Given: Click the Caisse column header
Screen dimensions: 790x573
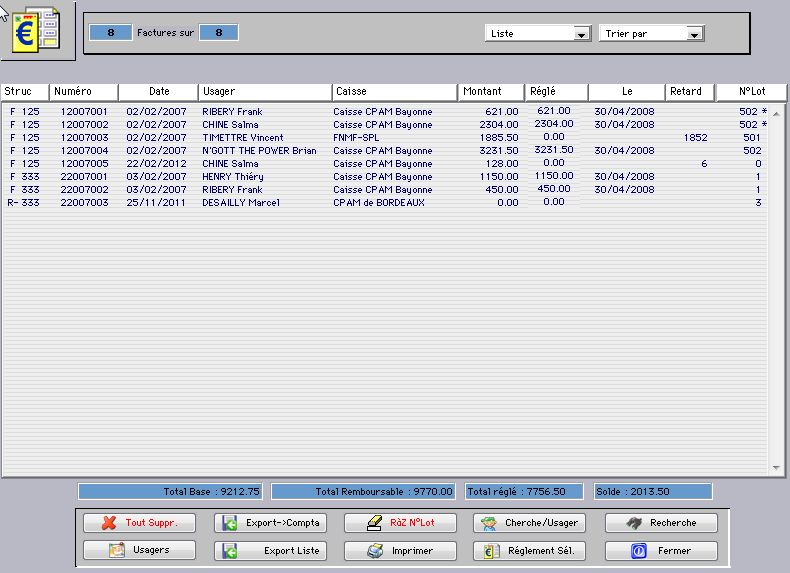Looking at the screenshot, I should click(394, 92).
